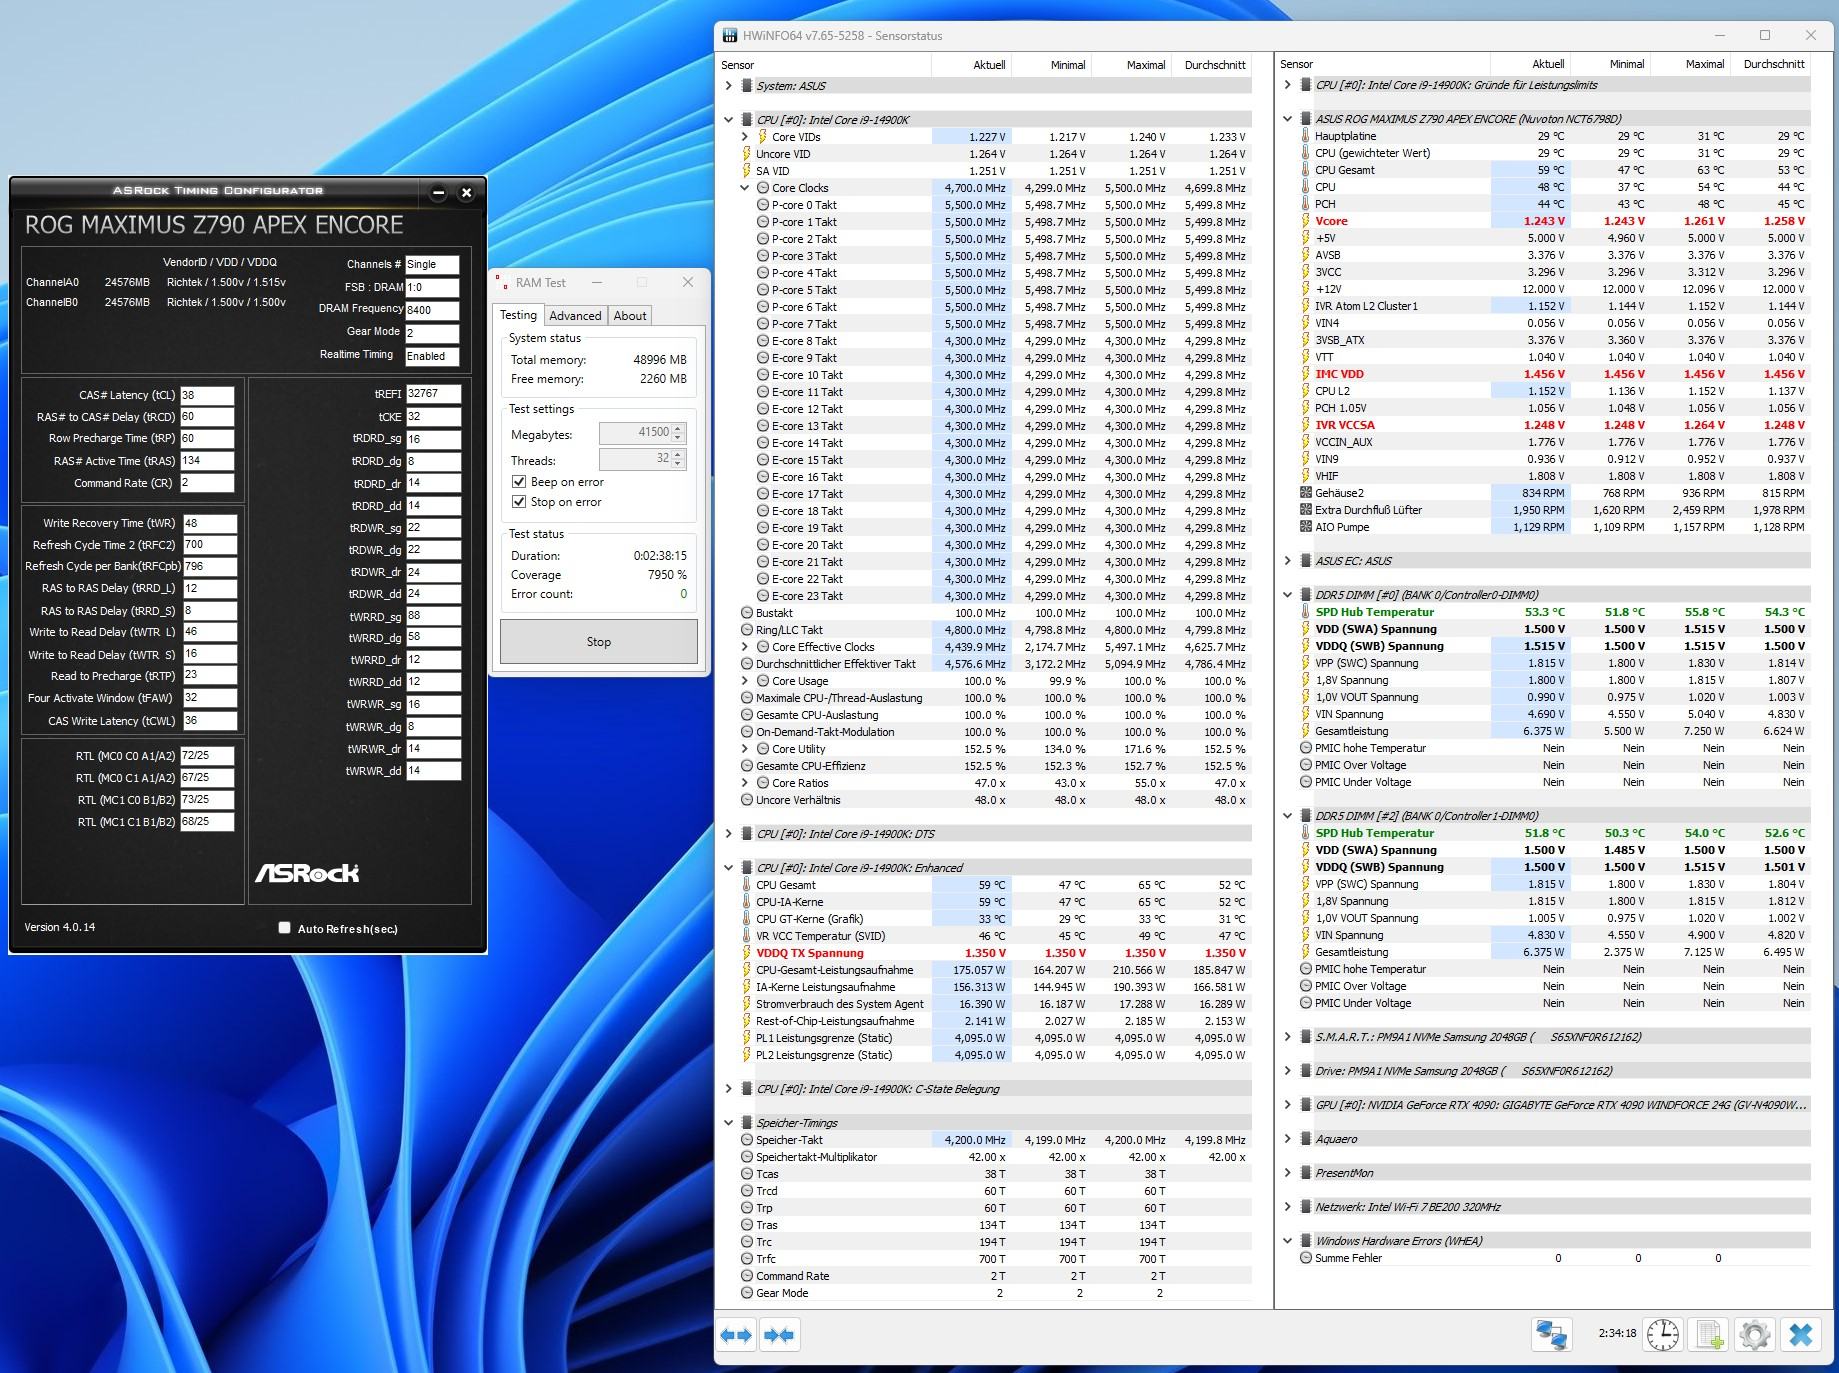Expand the Core Usage row
This screenshot has width=1839, height=1373.
744,681
